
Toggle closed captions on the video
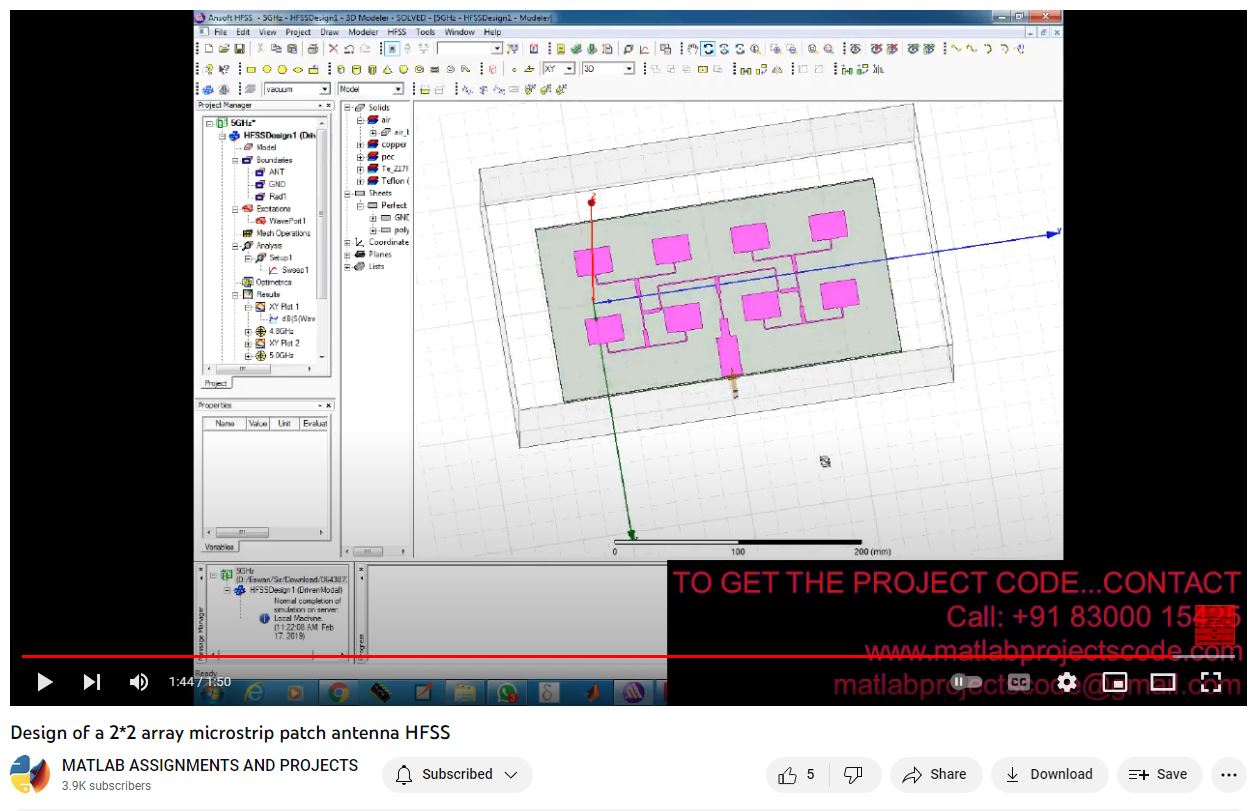1018,682
